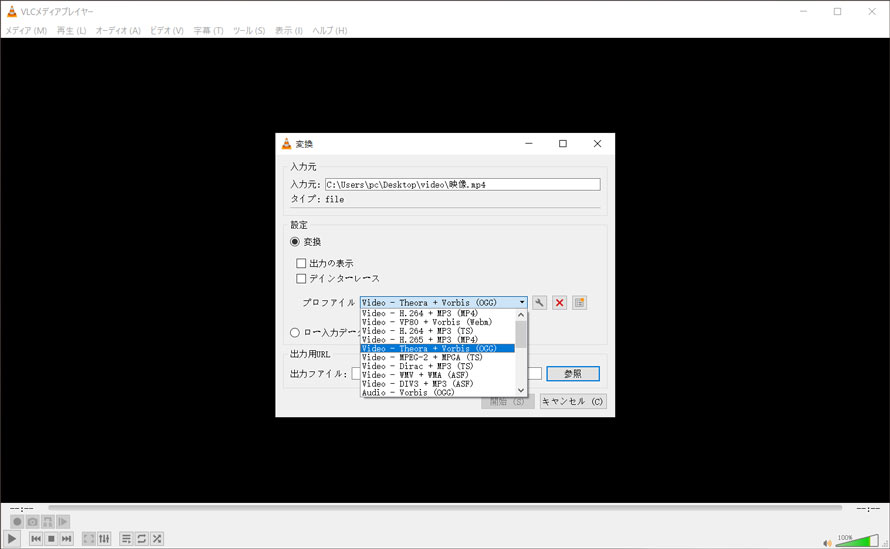Click the 開始 (S) button
Viewport: 890px width, 549px height.
point(507,401)
